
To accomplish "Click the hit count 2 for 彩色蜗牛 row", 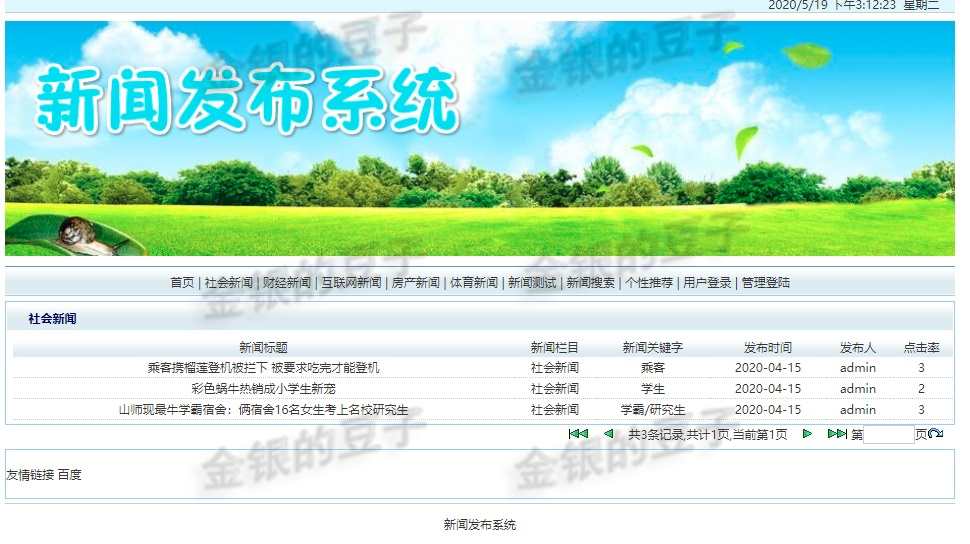I will coord(921,389).
